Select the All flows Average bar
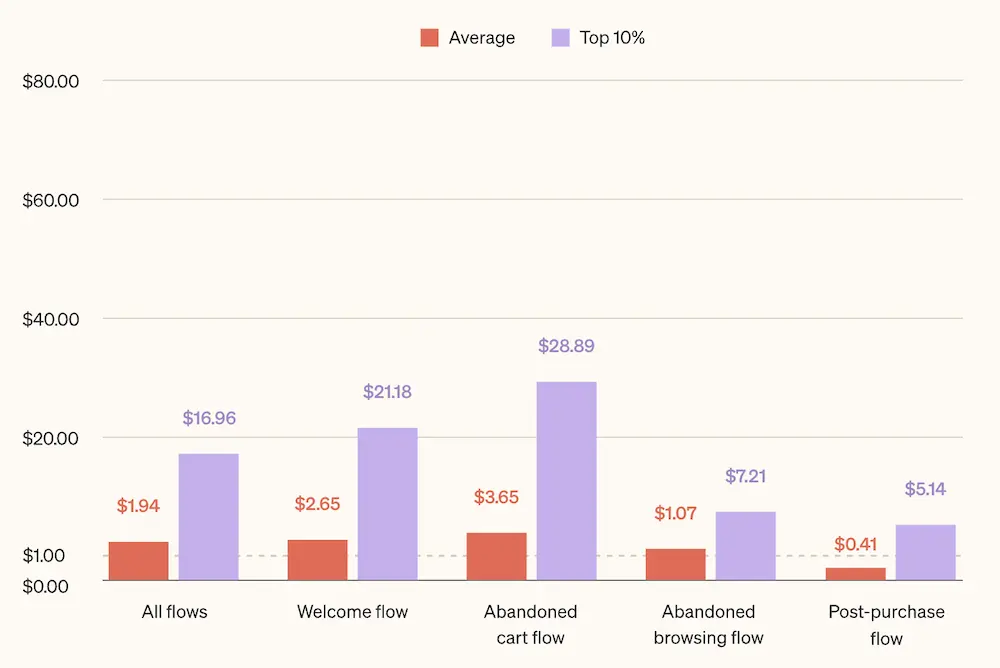The image size is (1000, 668). (x=138, y=561)
